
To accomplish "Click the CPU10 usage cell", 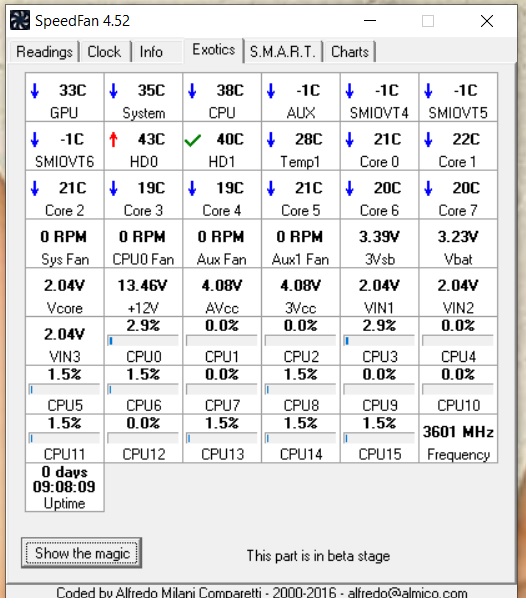I will click(x=458, y=390).
